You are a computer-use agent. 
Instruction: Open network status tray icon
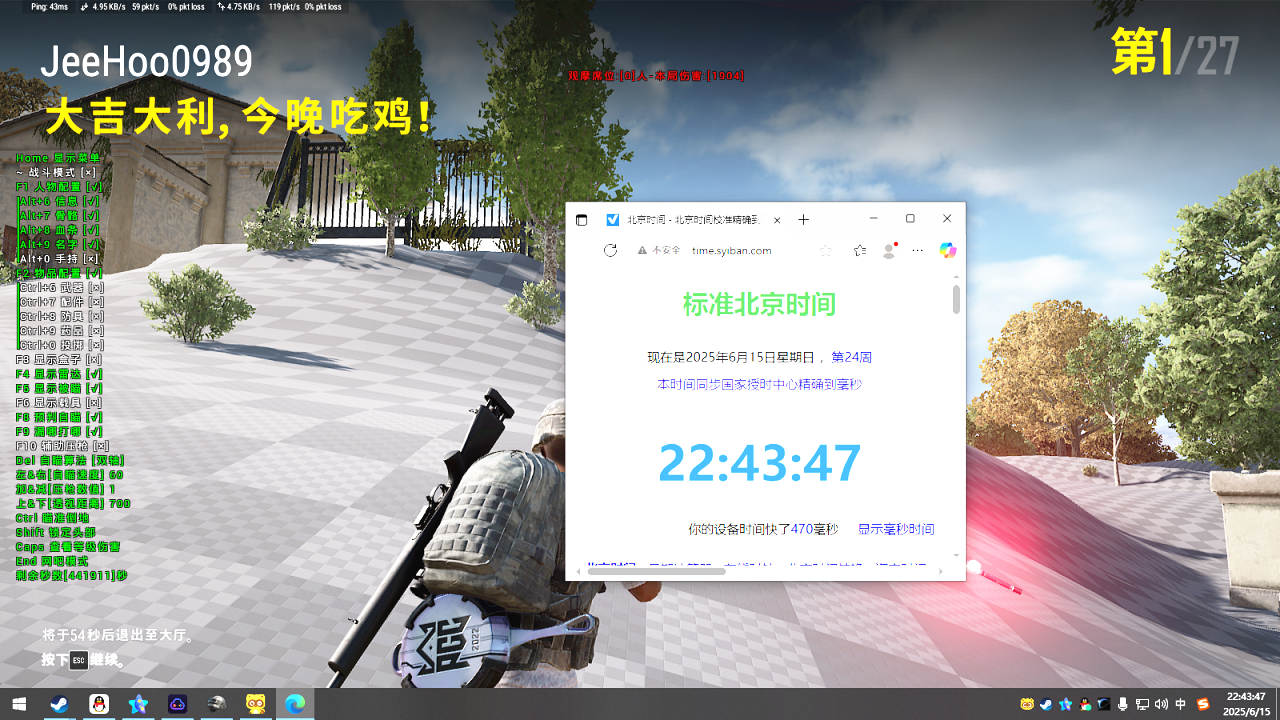[x=1142, y=704]
